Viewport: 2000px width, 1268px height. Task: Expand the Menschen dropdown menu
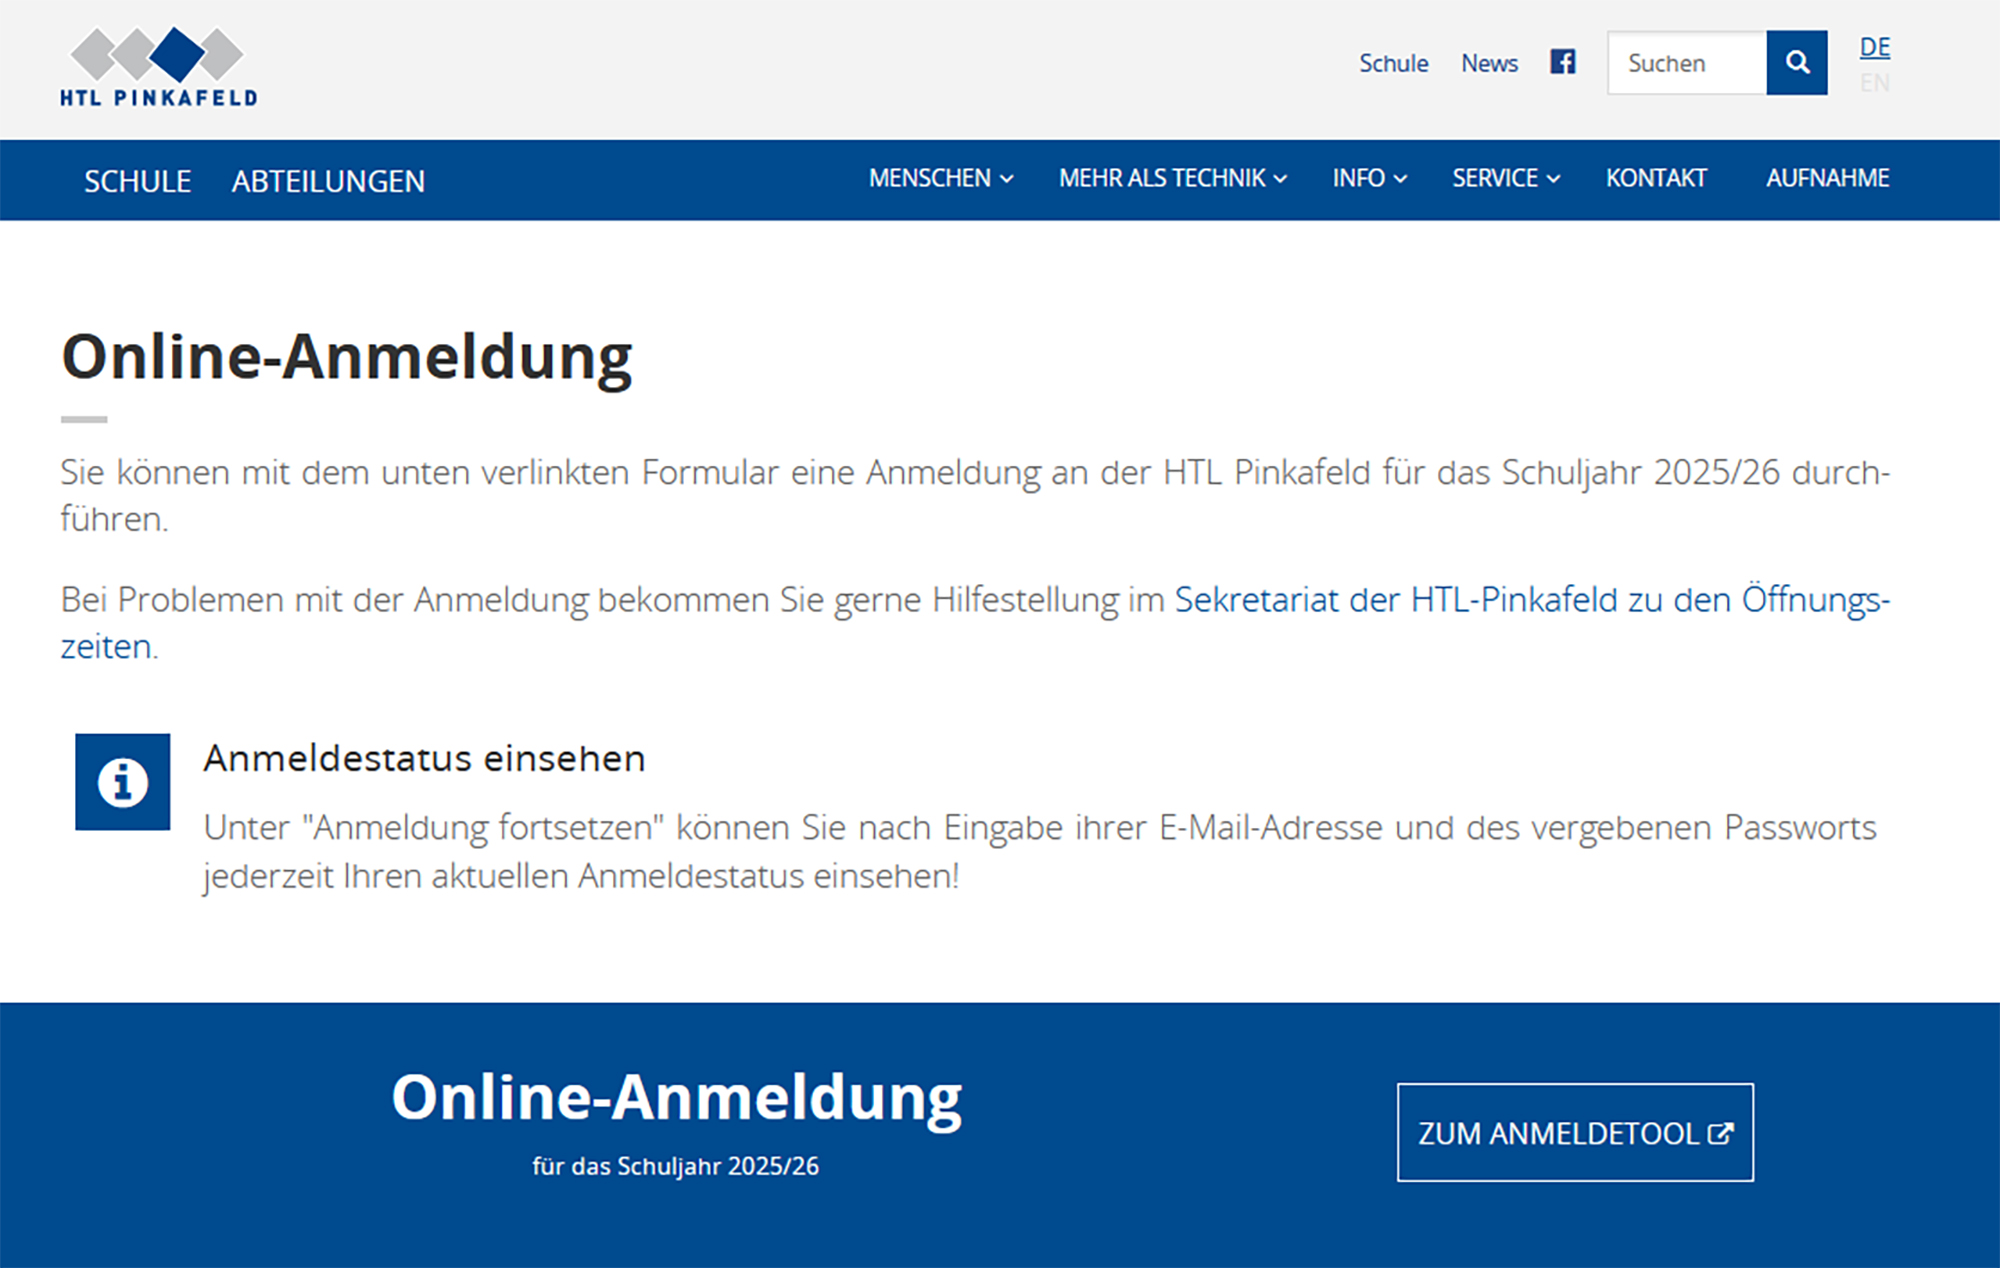[940, 178]
